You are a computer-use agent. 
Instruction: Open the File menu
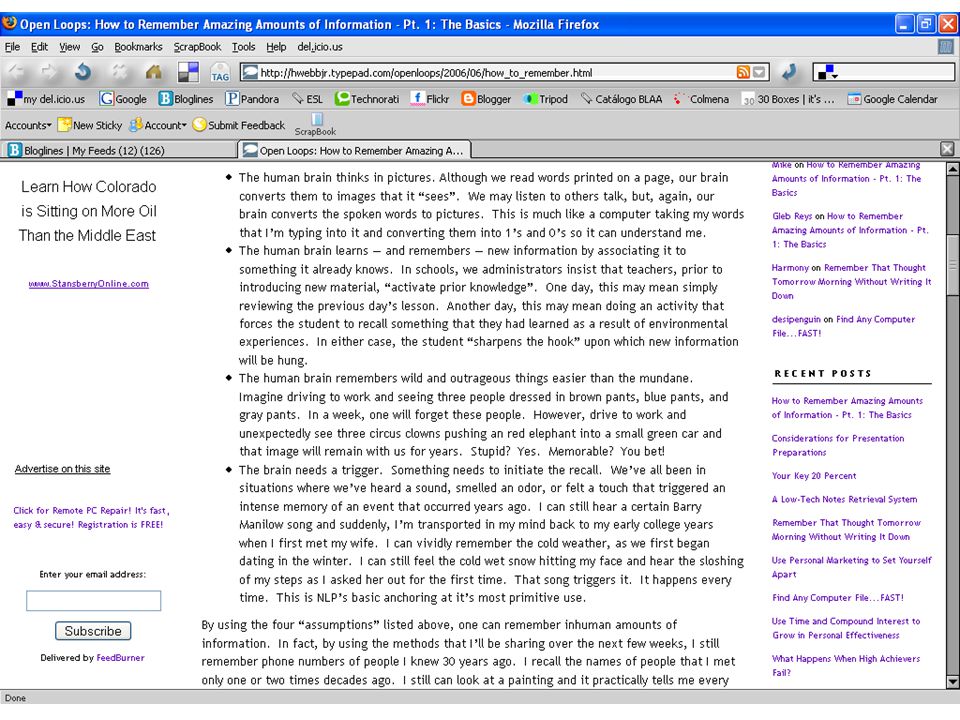12,47
